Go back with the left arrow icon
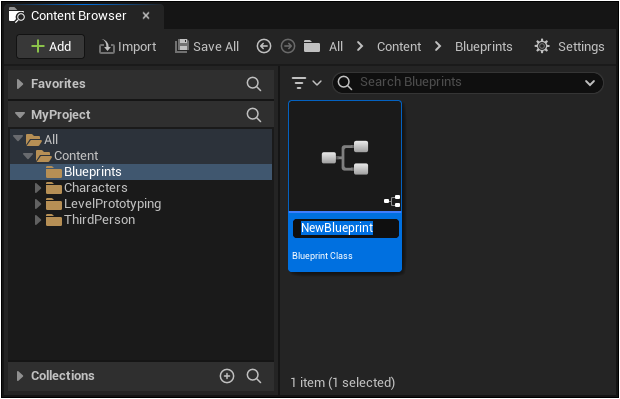This screenshot has width=620, height=399. pos(264,46)
